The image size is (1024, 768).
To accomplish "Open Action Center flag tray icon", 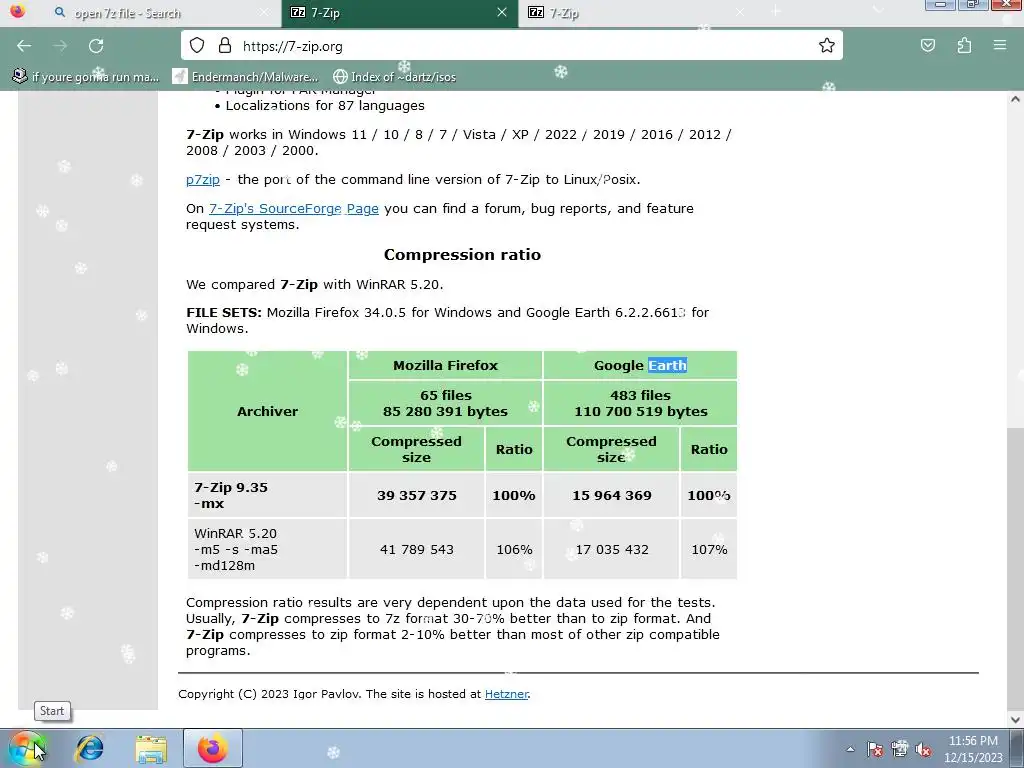I will point(875,749).
